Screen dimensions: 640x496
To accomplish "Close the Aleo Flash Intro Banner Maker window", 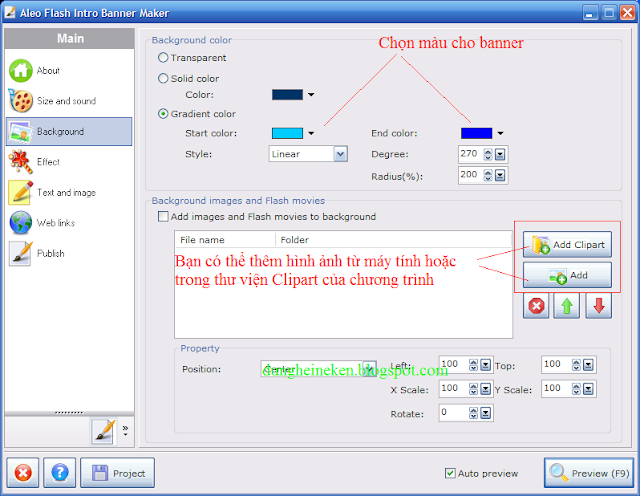I will click(627, 13).
